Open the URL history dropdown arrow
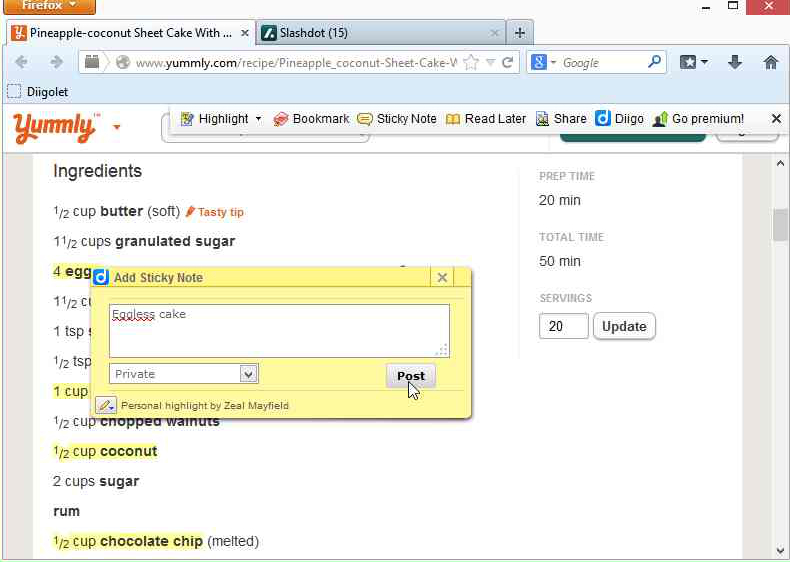 coord(490,63)
